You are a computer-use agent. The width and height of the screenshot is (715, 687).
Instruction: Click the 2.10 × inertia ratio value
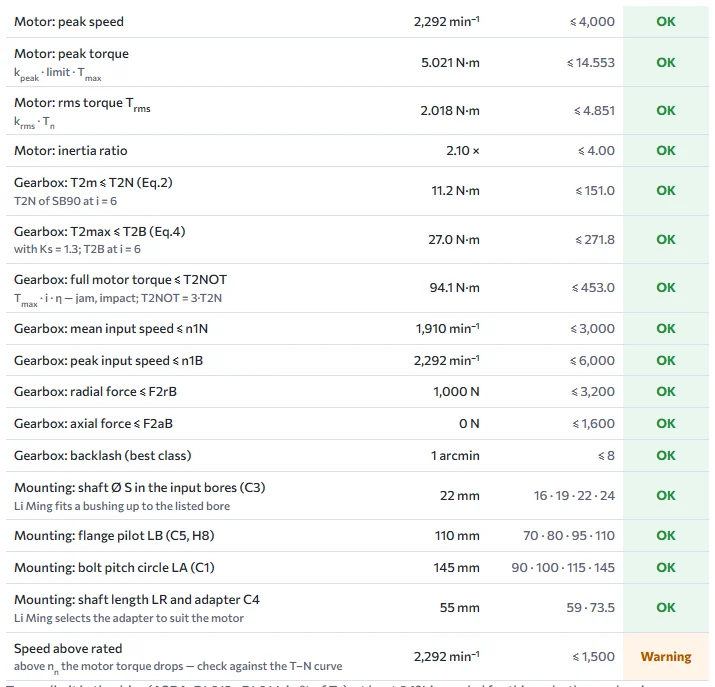pyautogui.click(x=463, y=151)
